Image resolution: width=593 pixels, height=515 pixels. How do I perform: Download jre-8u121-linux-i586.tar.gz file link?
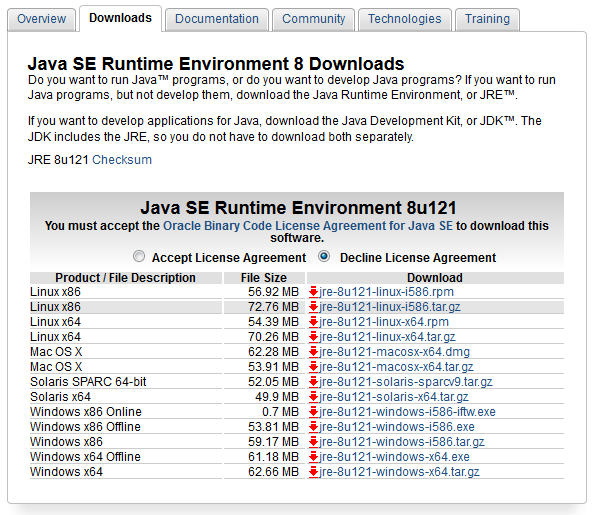(x=390, y=307)
